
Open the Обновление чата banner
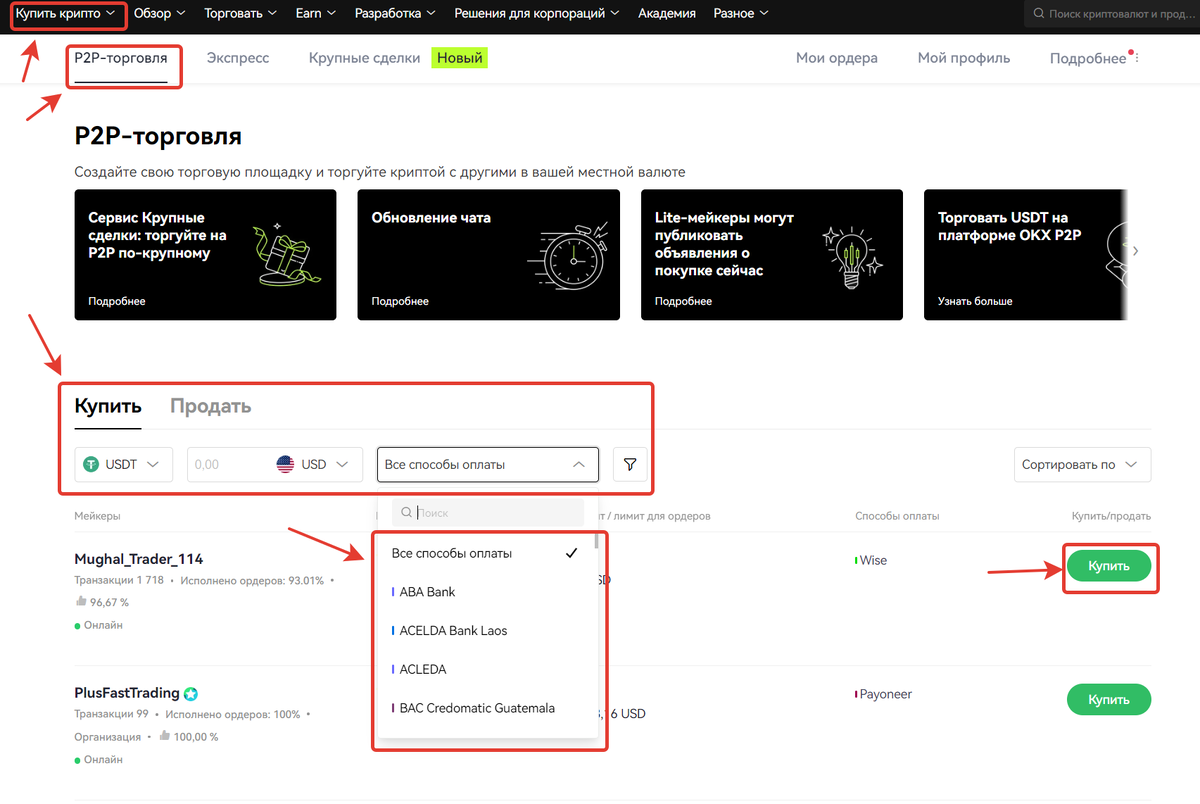coord(488,255)
